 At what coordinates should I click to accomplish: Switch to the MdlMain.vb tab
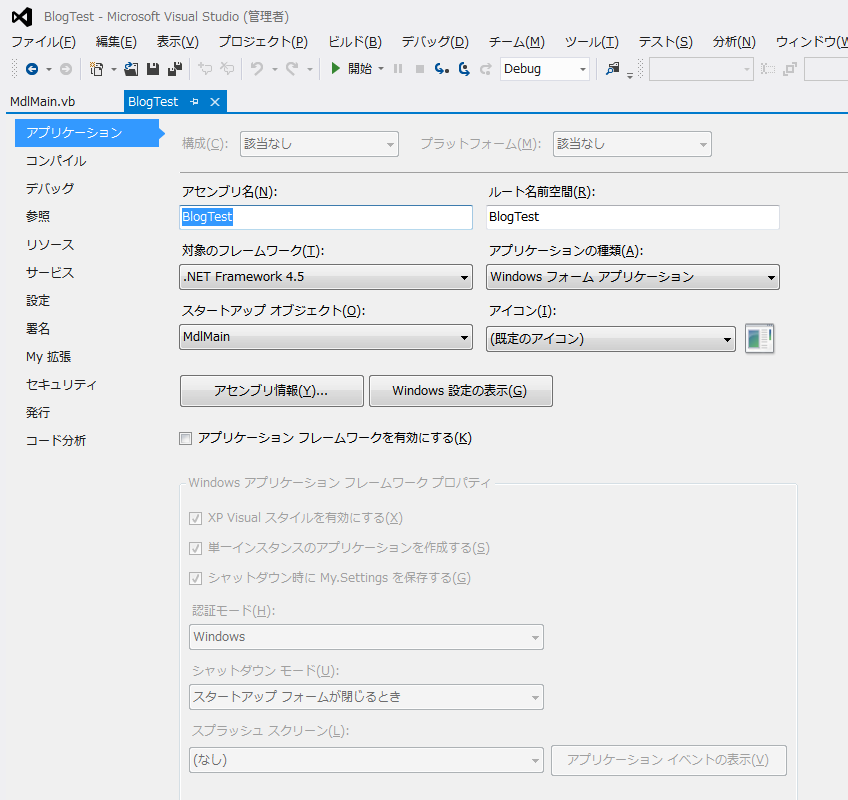43,102
